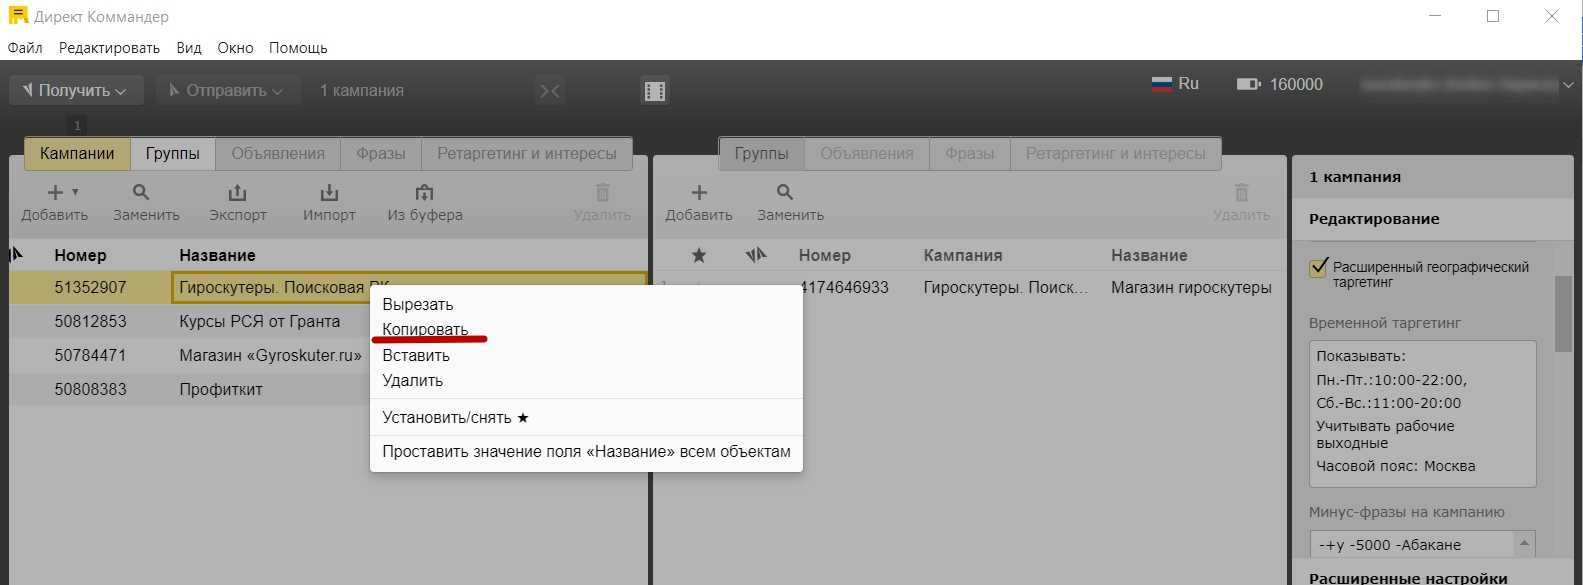Click the Import icon in campaigns toolbar

[329, 193]
